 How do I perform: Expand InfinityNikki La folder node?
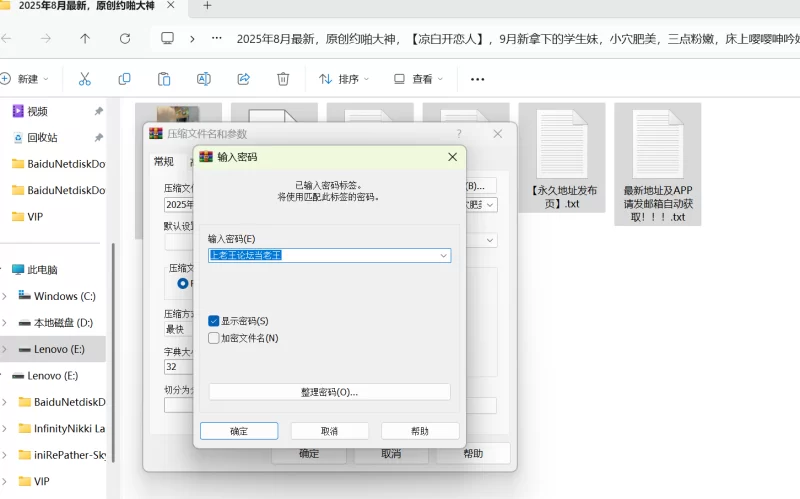(x=5, y=429)
